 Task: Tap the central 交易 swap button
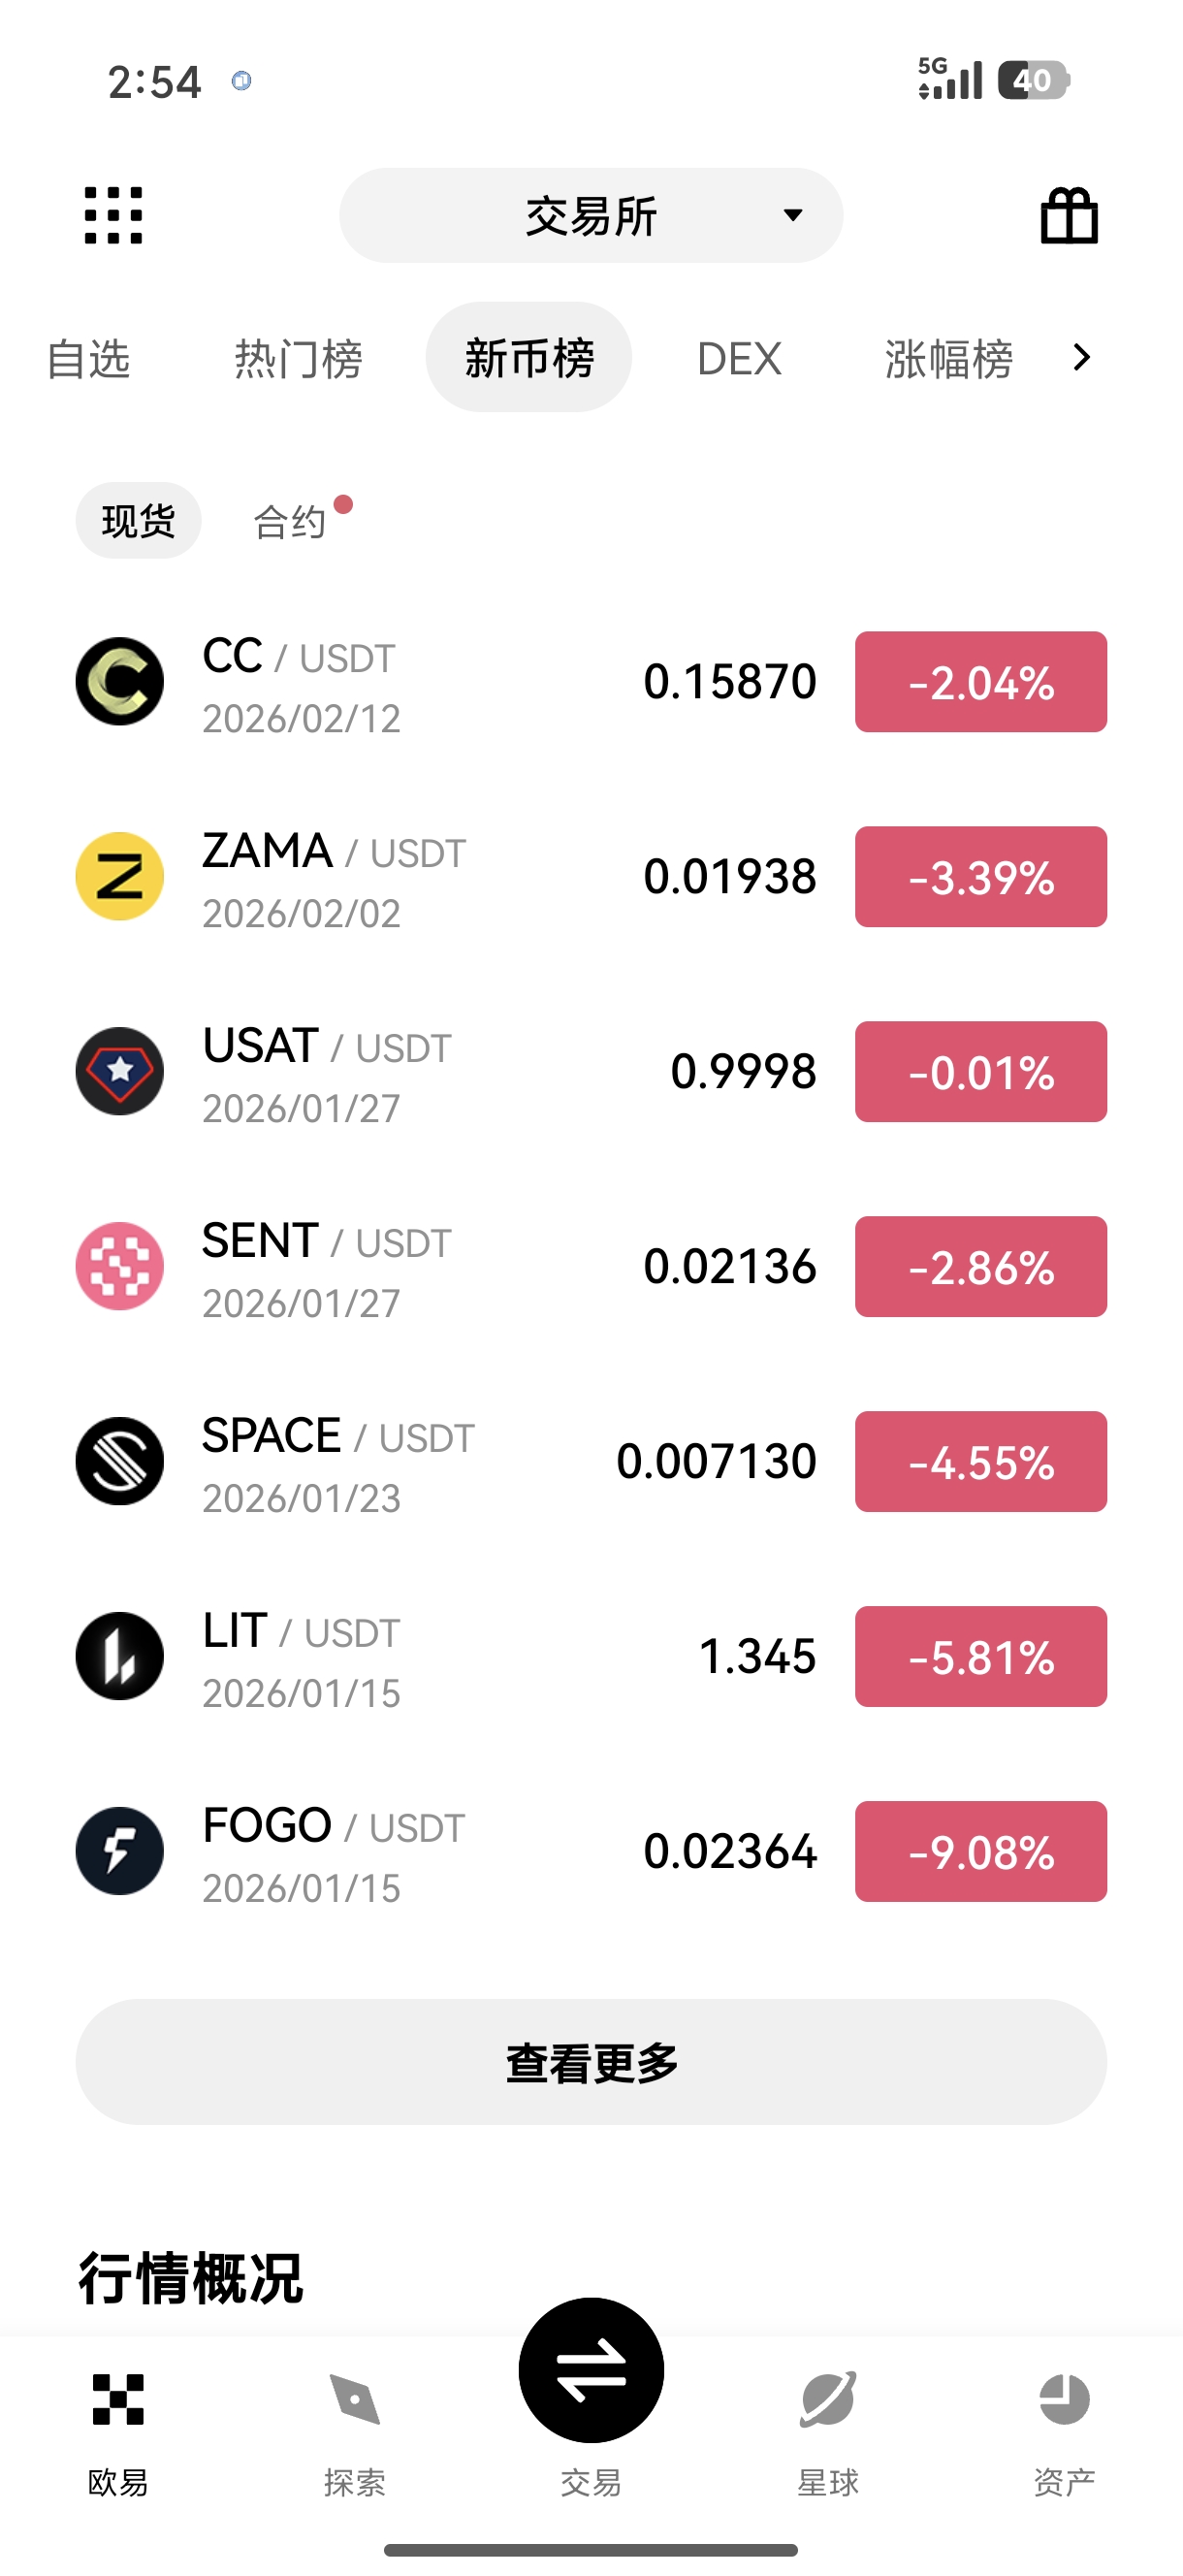point(591,2371)
